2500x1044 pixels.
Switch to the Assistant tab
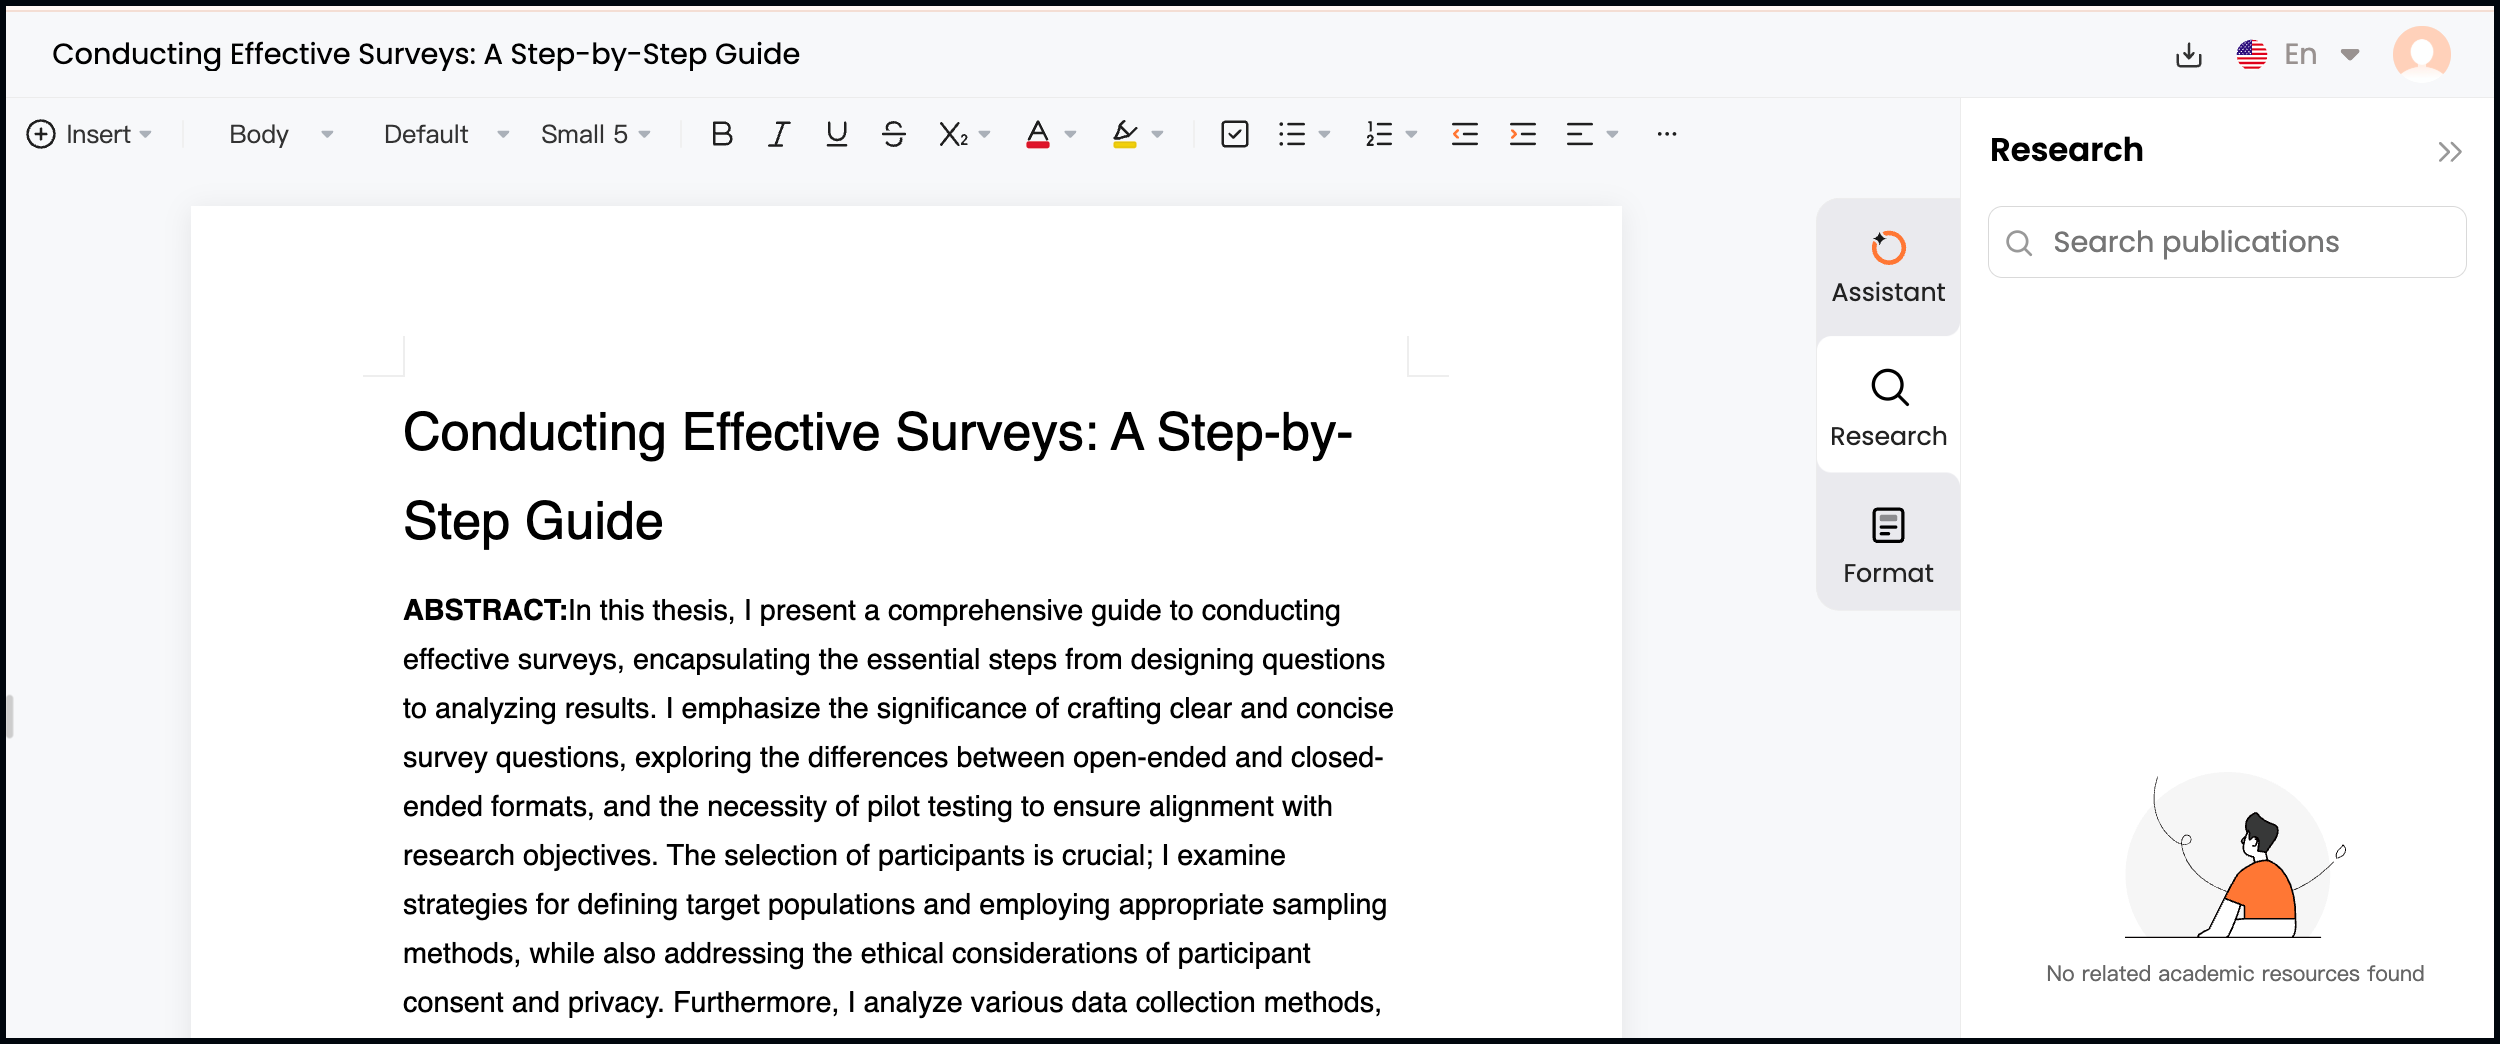pos(1887,268)
